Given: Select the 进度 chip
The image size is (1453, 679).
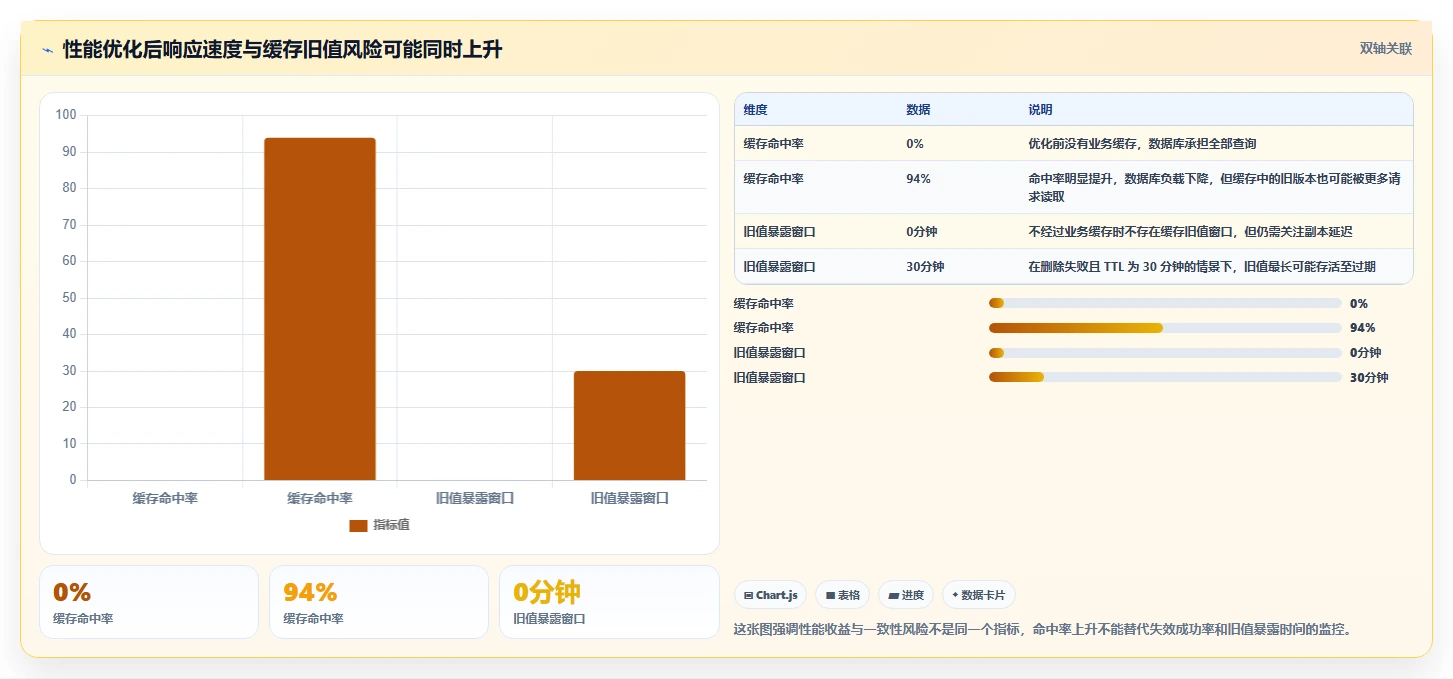Looking at the screenshot, I should pyautogui.click(x=906, y=595).
